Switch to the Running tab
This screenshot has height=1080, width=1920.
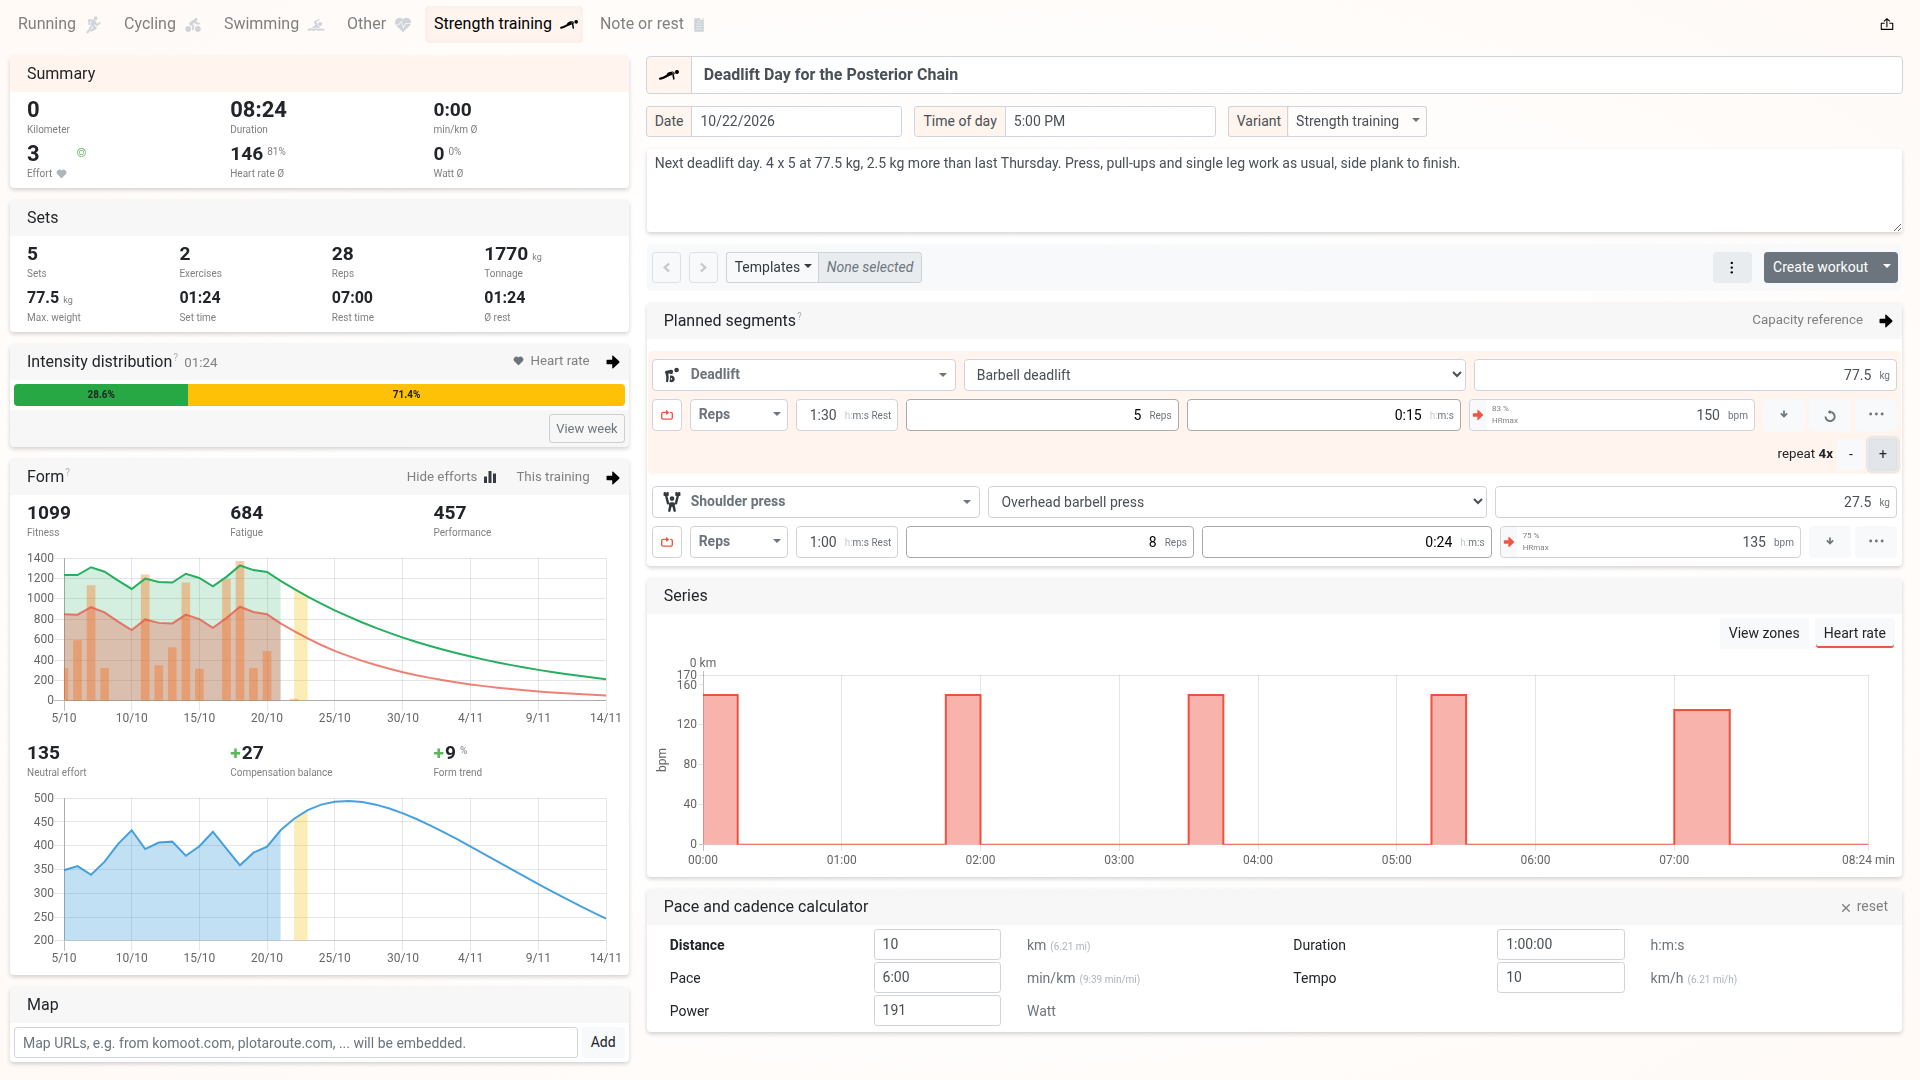click(59, 24)
